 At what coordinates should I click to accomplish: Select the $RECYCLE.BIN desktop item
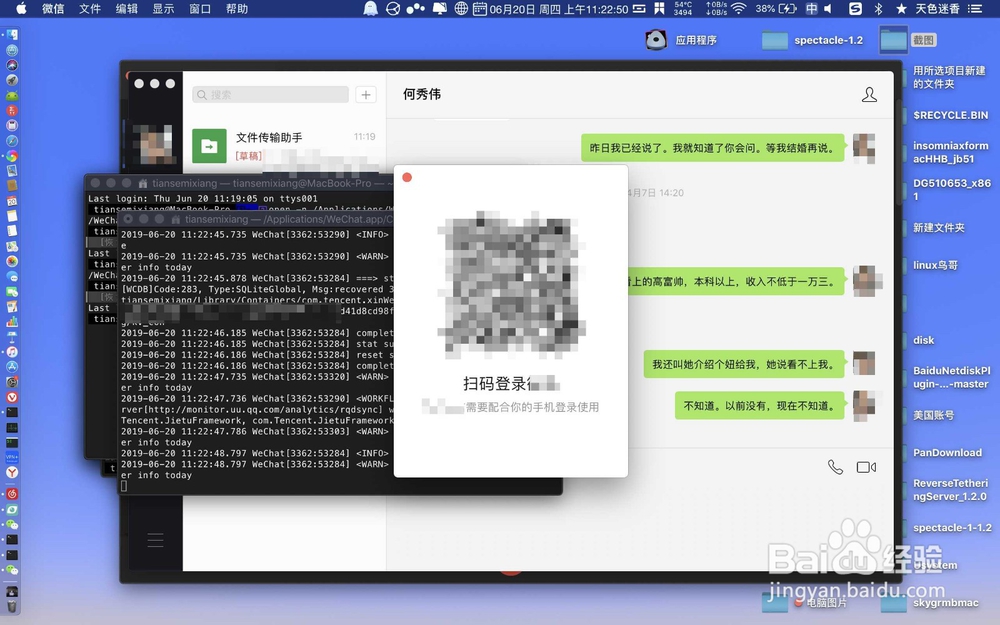pyautogui.click(x=950, y=115)
